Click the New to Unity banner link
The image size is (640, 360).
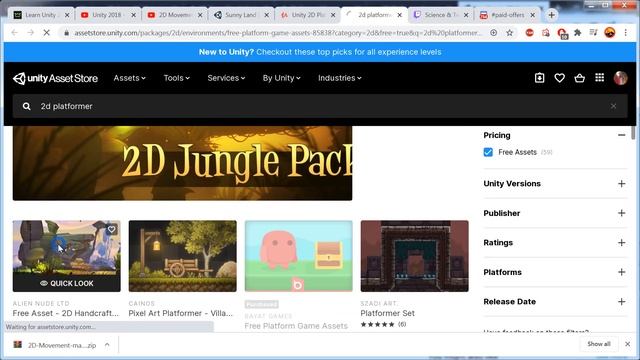320,52
